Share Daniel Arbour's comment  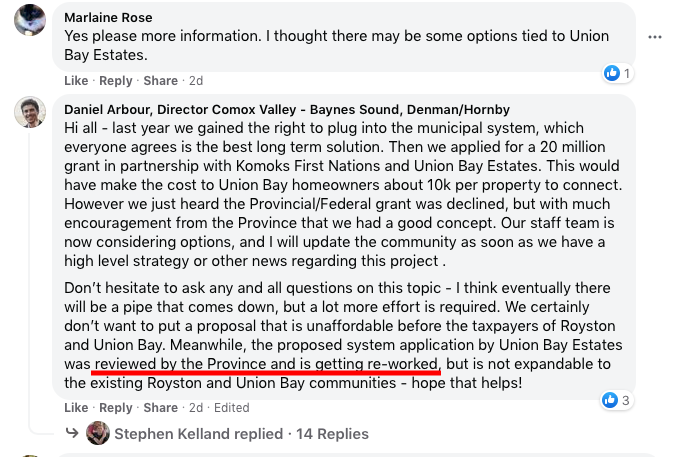pos(160,408)
